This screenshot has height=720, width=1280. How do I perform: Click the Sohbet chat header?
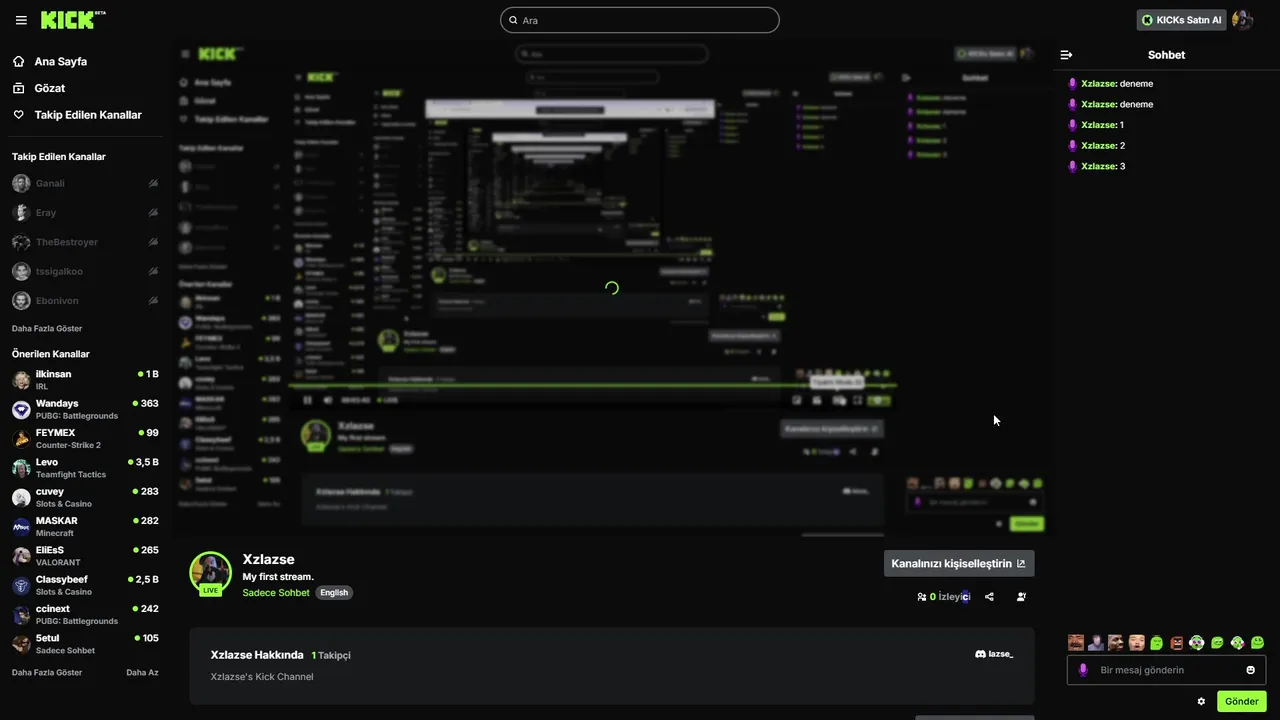click(1166, 55)
